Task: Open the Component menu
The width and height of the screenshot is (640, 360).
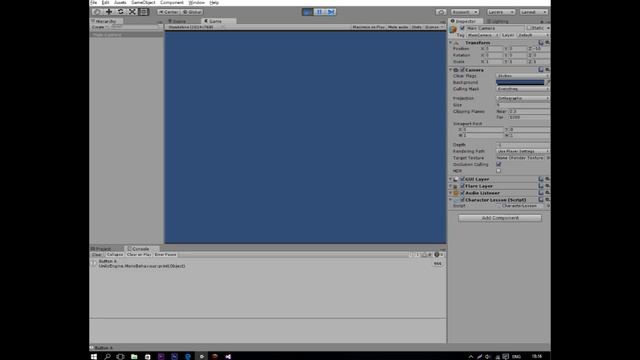Action: point(172,2)
